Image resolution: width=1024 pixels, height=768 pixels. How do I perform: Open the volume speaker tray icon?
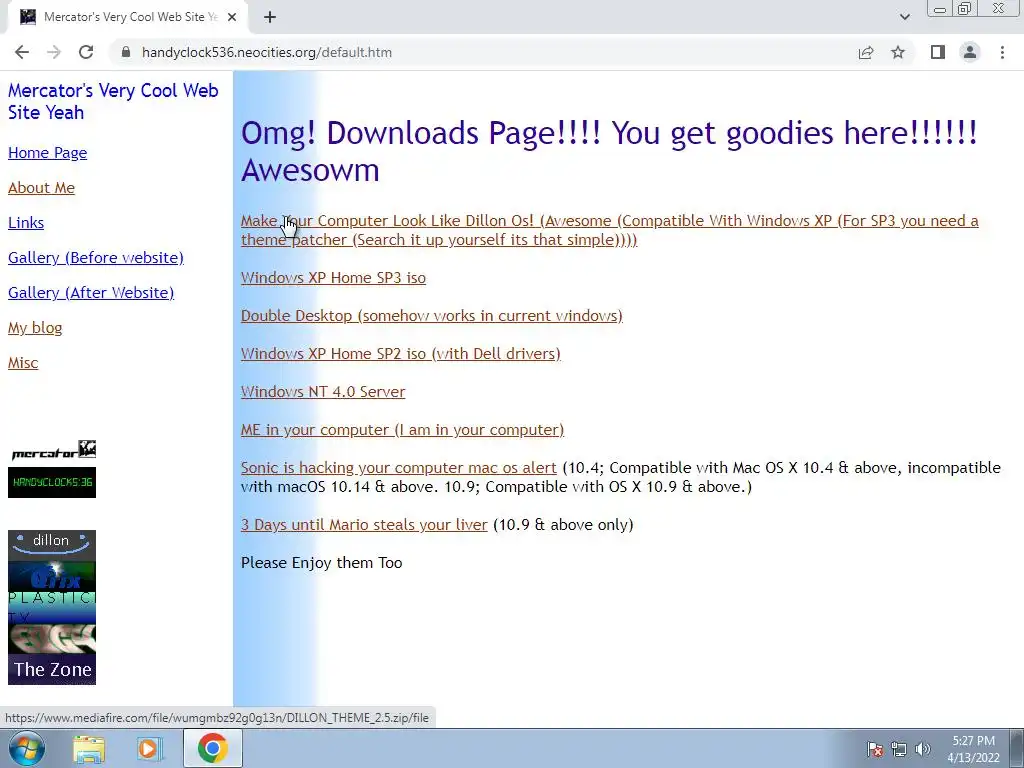pos(923,749)
